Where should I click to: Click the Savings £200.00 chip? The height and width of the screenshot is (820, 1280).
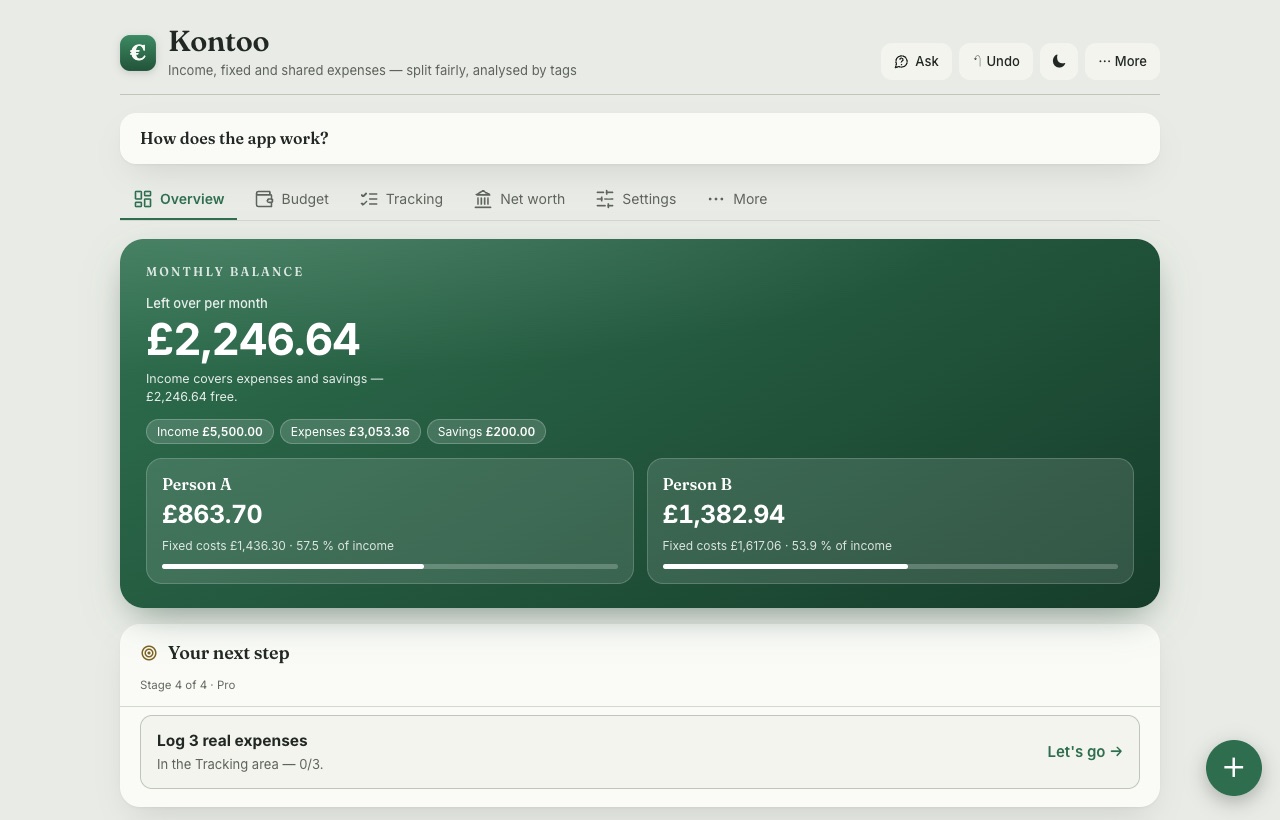486,432
